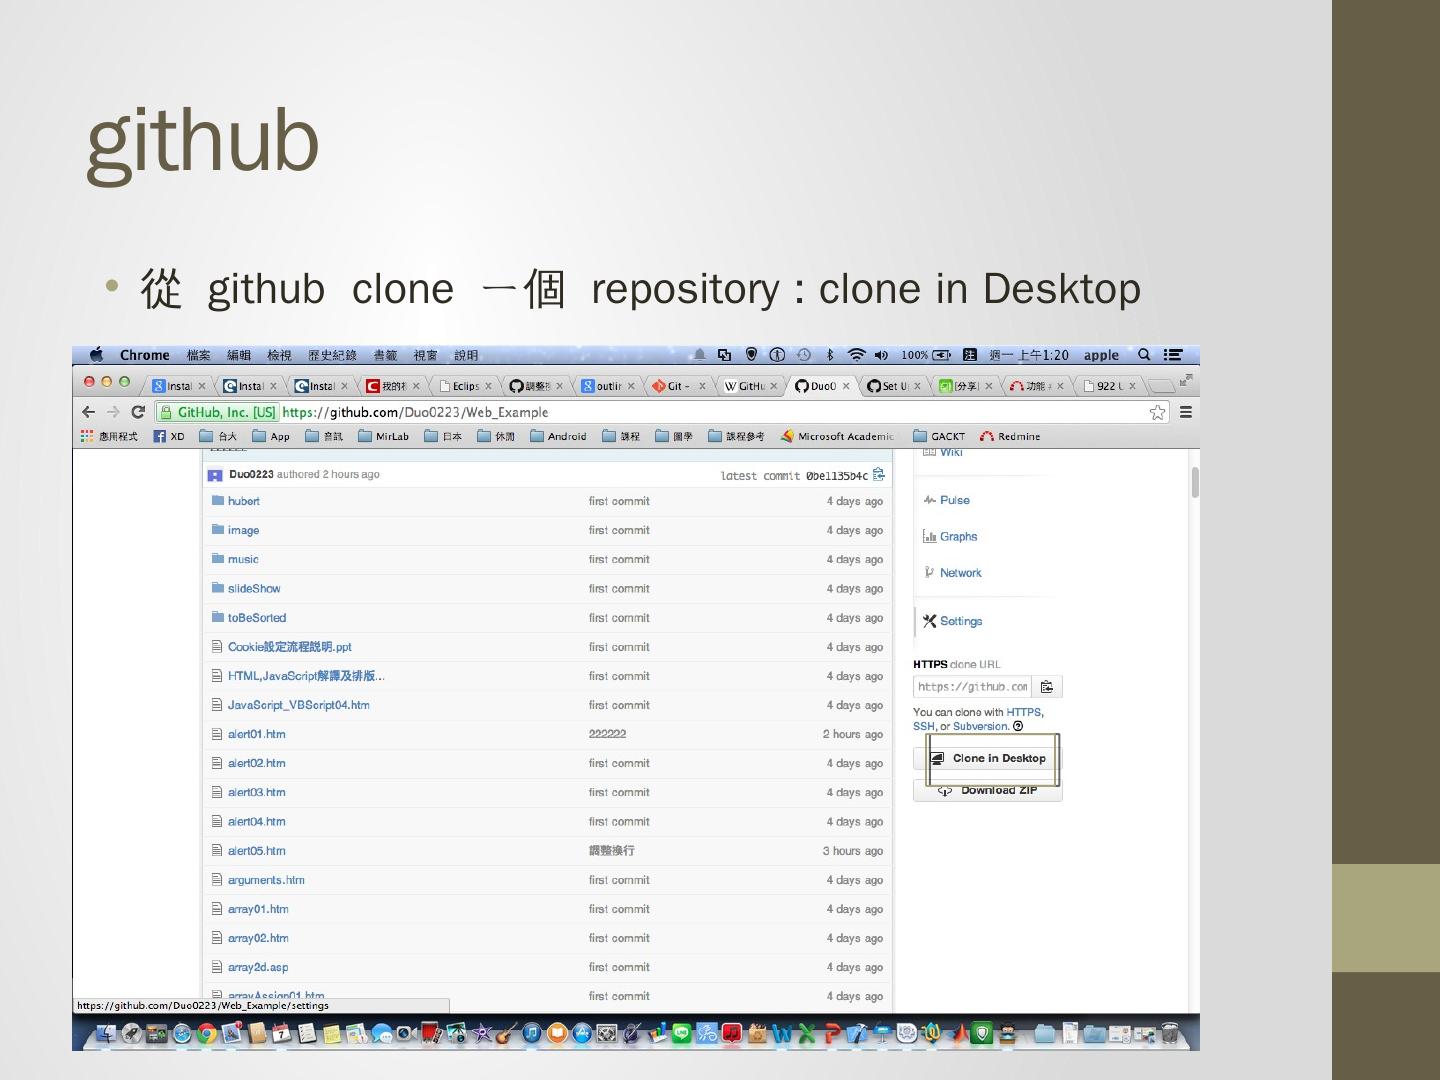Open the 222222 commit message link
The height and width of the screenshot is (1080, 1440).
(607, 734)
